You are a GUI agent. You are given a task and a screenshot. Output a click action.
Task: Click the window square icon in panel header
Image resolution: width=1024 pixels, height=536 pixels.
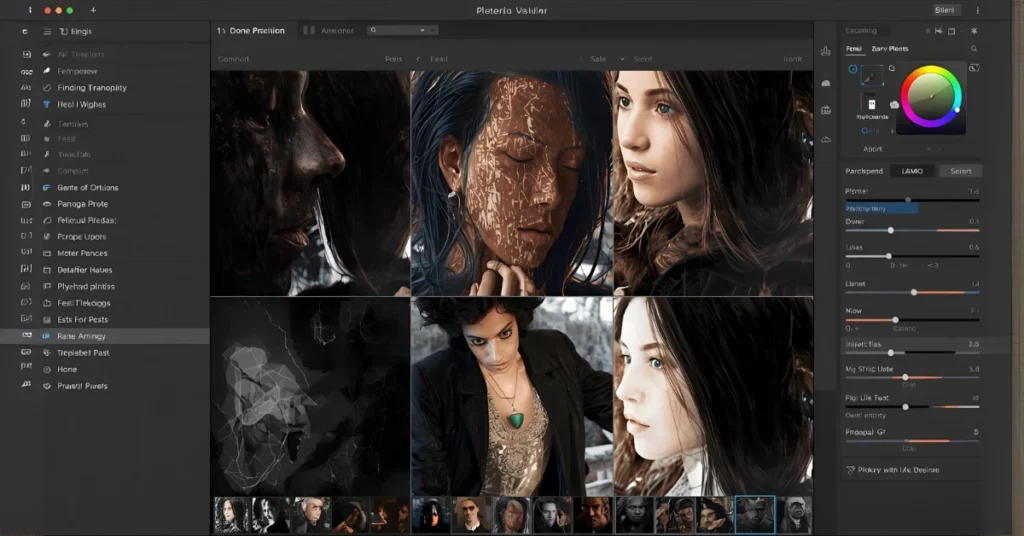(952, 31)
